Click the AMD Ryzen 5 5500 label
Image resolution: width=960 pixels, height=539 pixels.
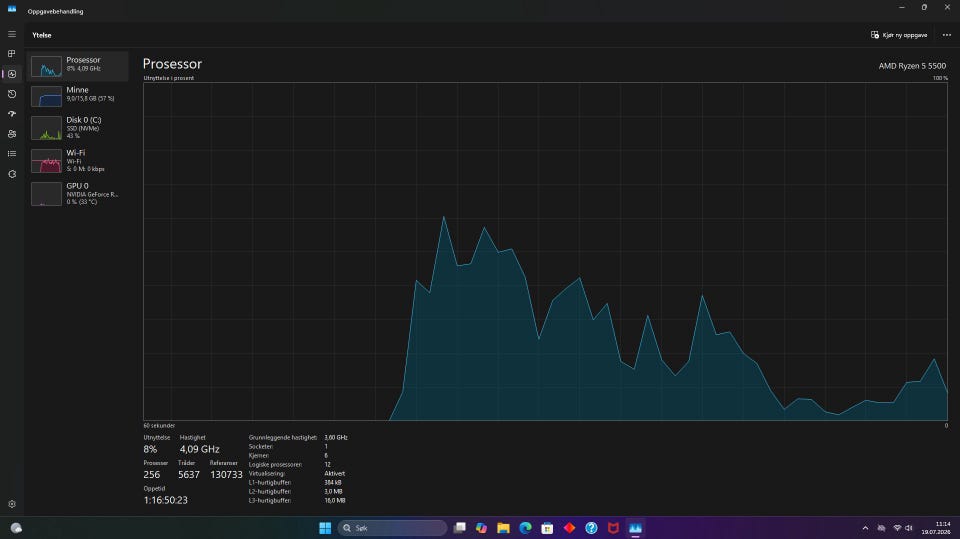pyautogui.click(x=912, y=66)
